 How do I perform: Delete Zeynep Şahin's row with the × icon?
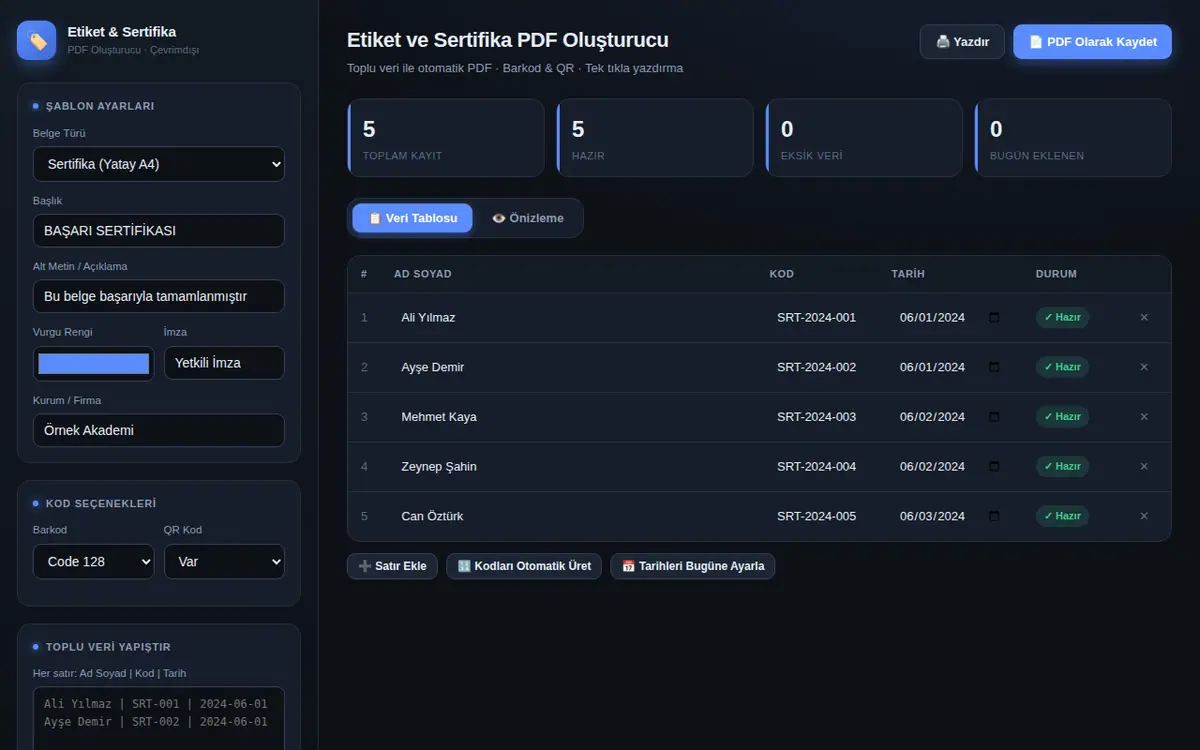(x=1144, y=466)
